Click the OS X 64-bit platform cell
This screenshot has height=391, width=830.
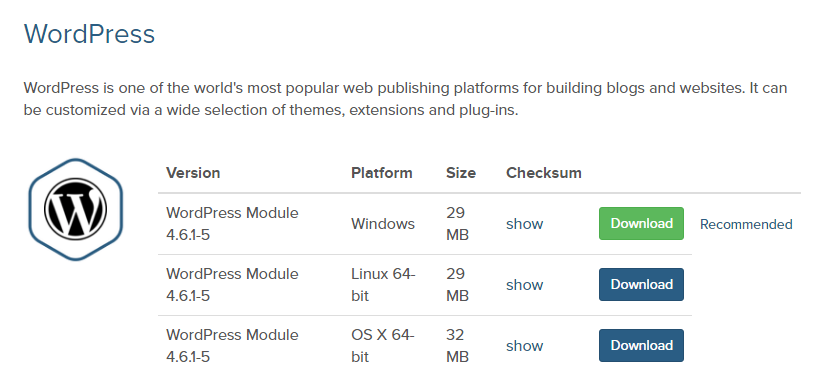[383, 346]
